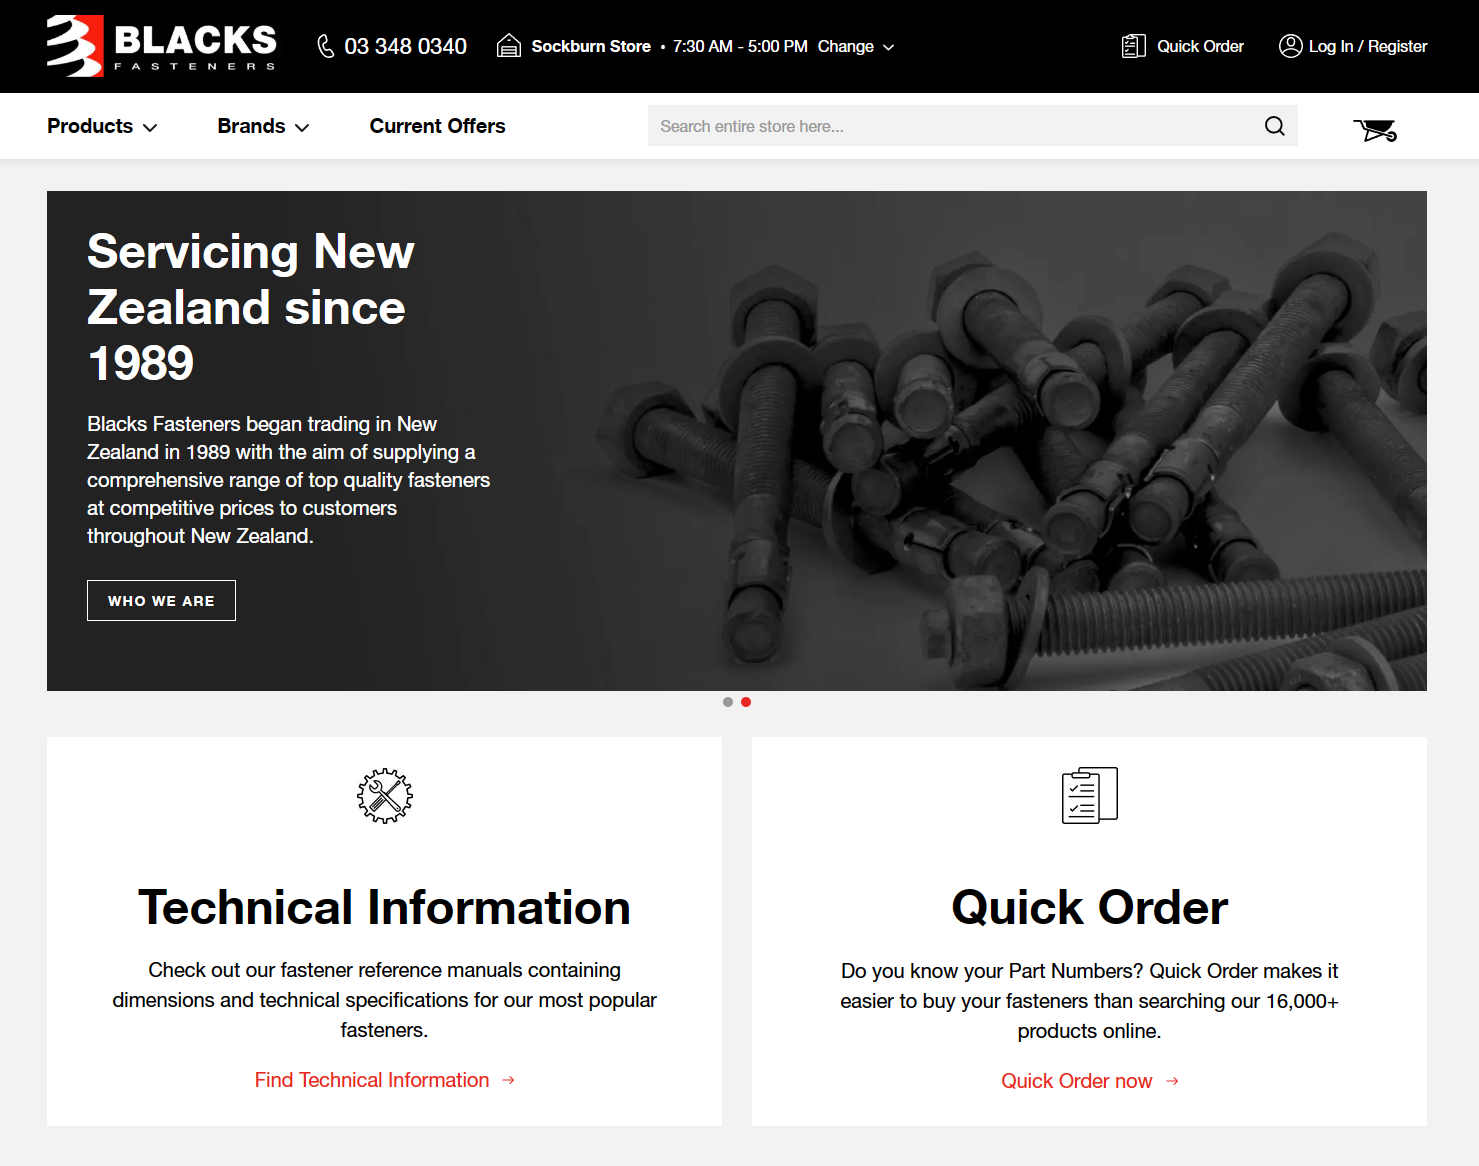Click the Blacks Fasteners logo
This screenshot has height=1166, width=1479.
point(162,46)
